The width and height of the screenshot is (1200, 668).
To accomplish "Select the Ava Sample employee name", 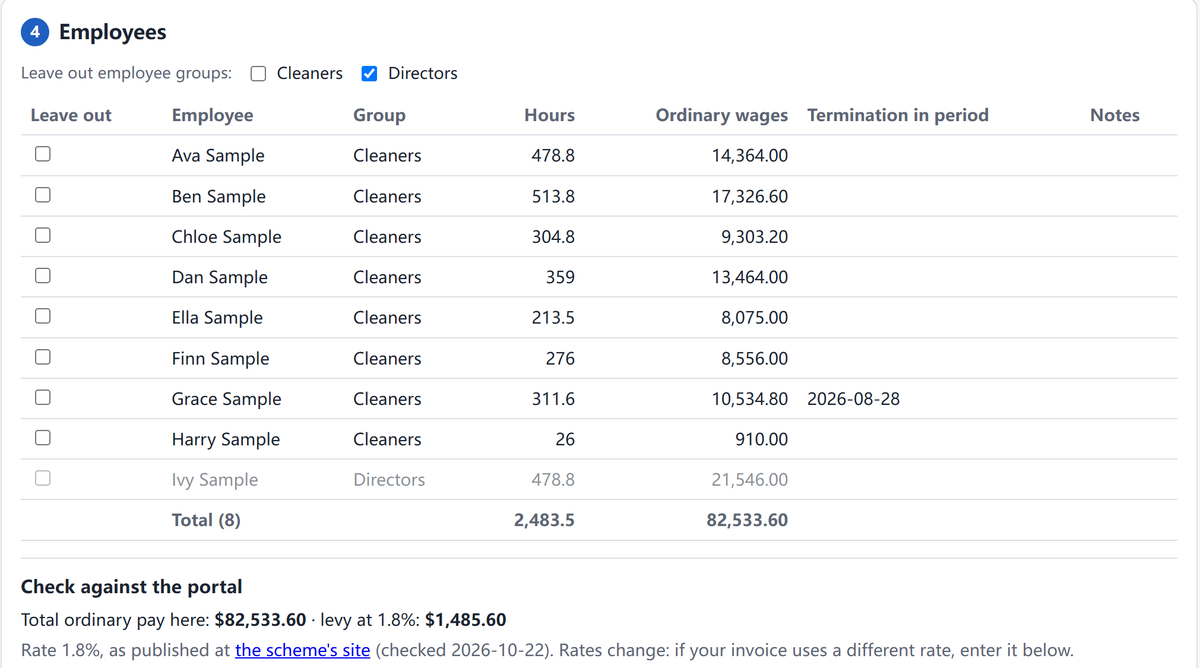I will [x=218, y=156].
